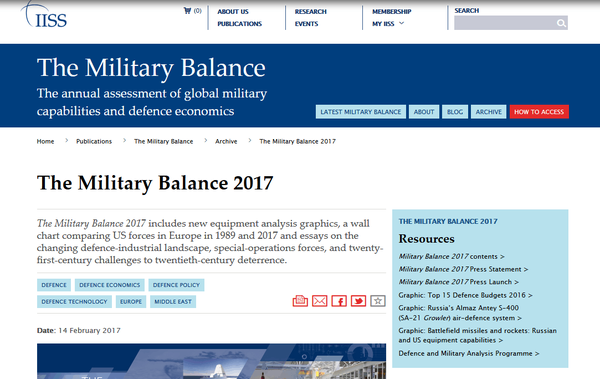Open the Archive tab button
Viewport: 600px width, 379px height.
[x=489, y=112]
